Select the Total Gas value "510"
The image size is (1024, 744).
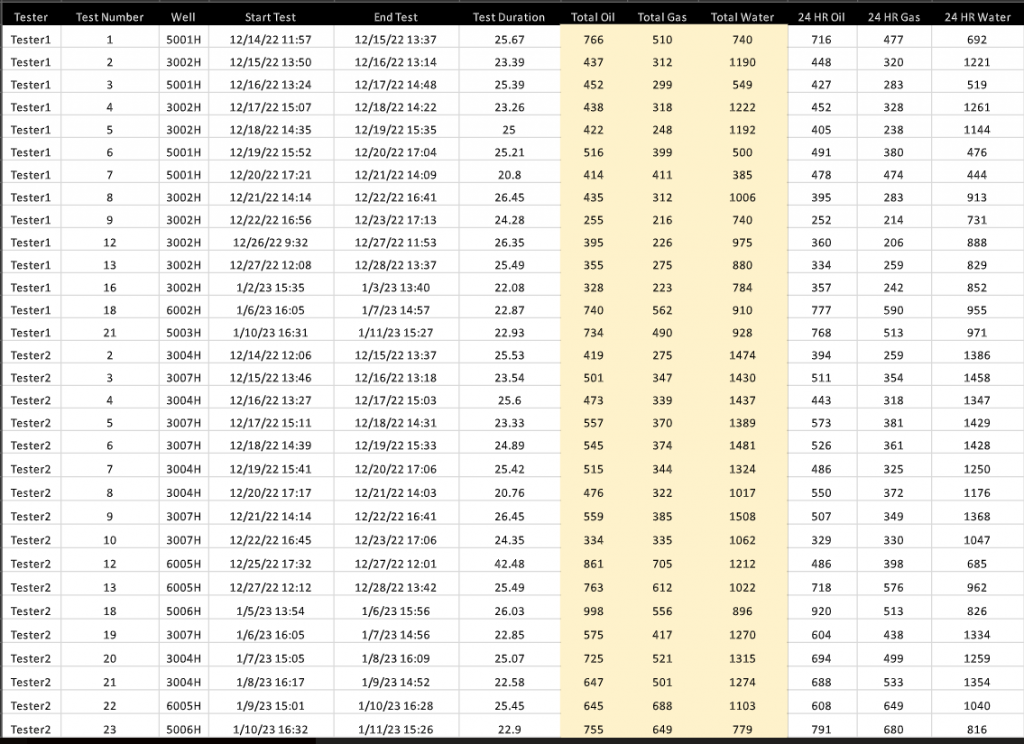pyautogui.click(x=662, y=40)
